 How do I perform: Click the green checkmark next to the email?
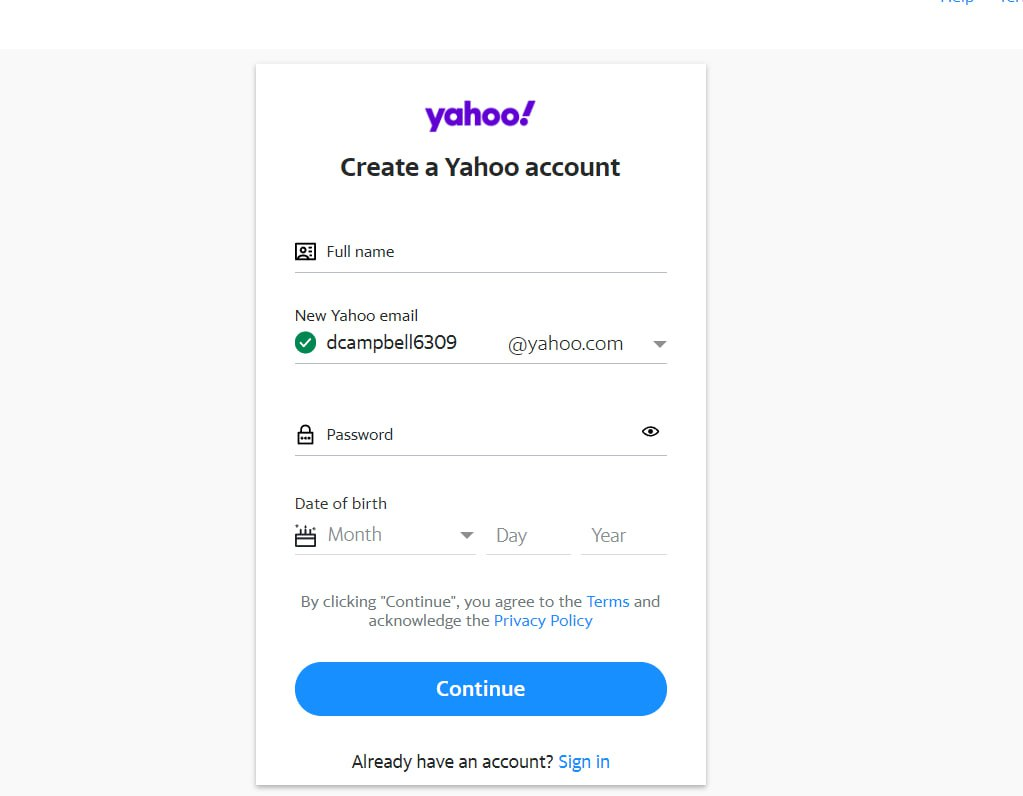pyautogui.click(x=306, y=343)
